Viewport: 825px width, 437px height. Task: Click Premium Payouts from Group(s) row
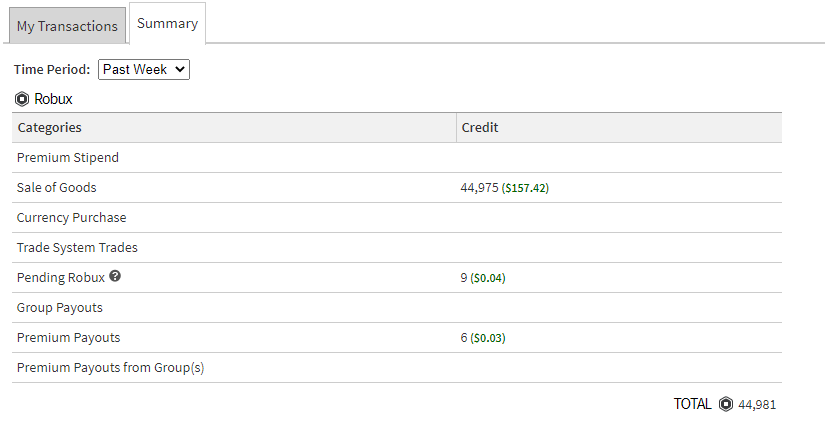click(x=397, y=368)
